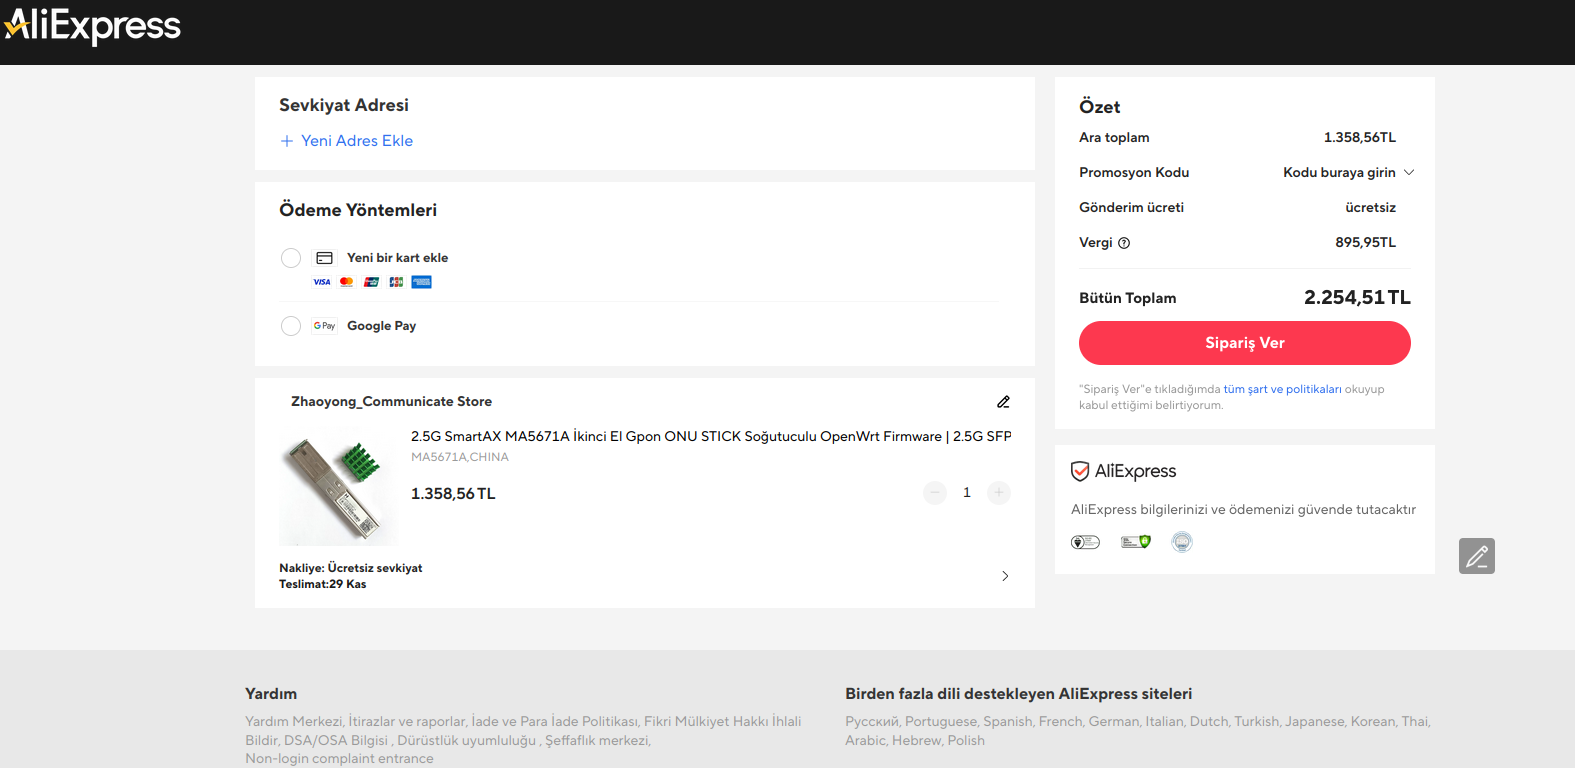Click the JCB card logo

pyautogui.click(x=397, y=282)
